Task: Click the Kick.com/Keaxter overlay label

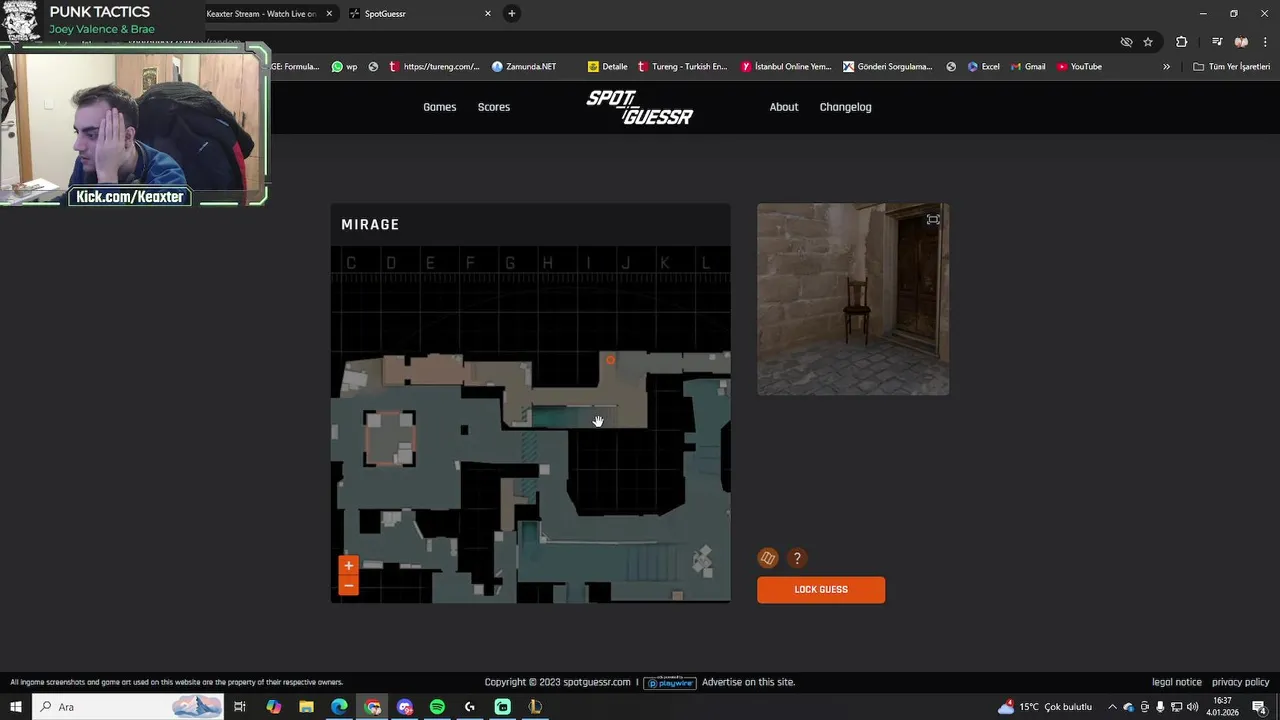Action: [x=130, y=197]
